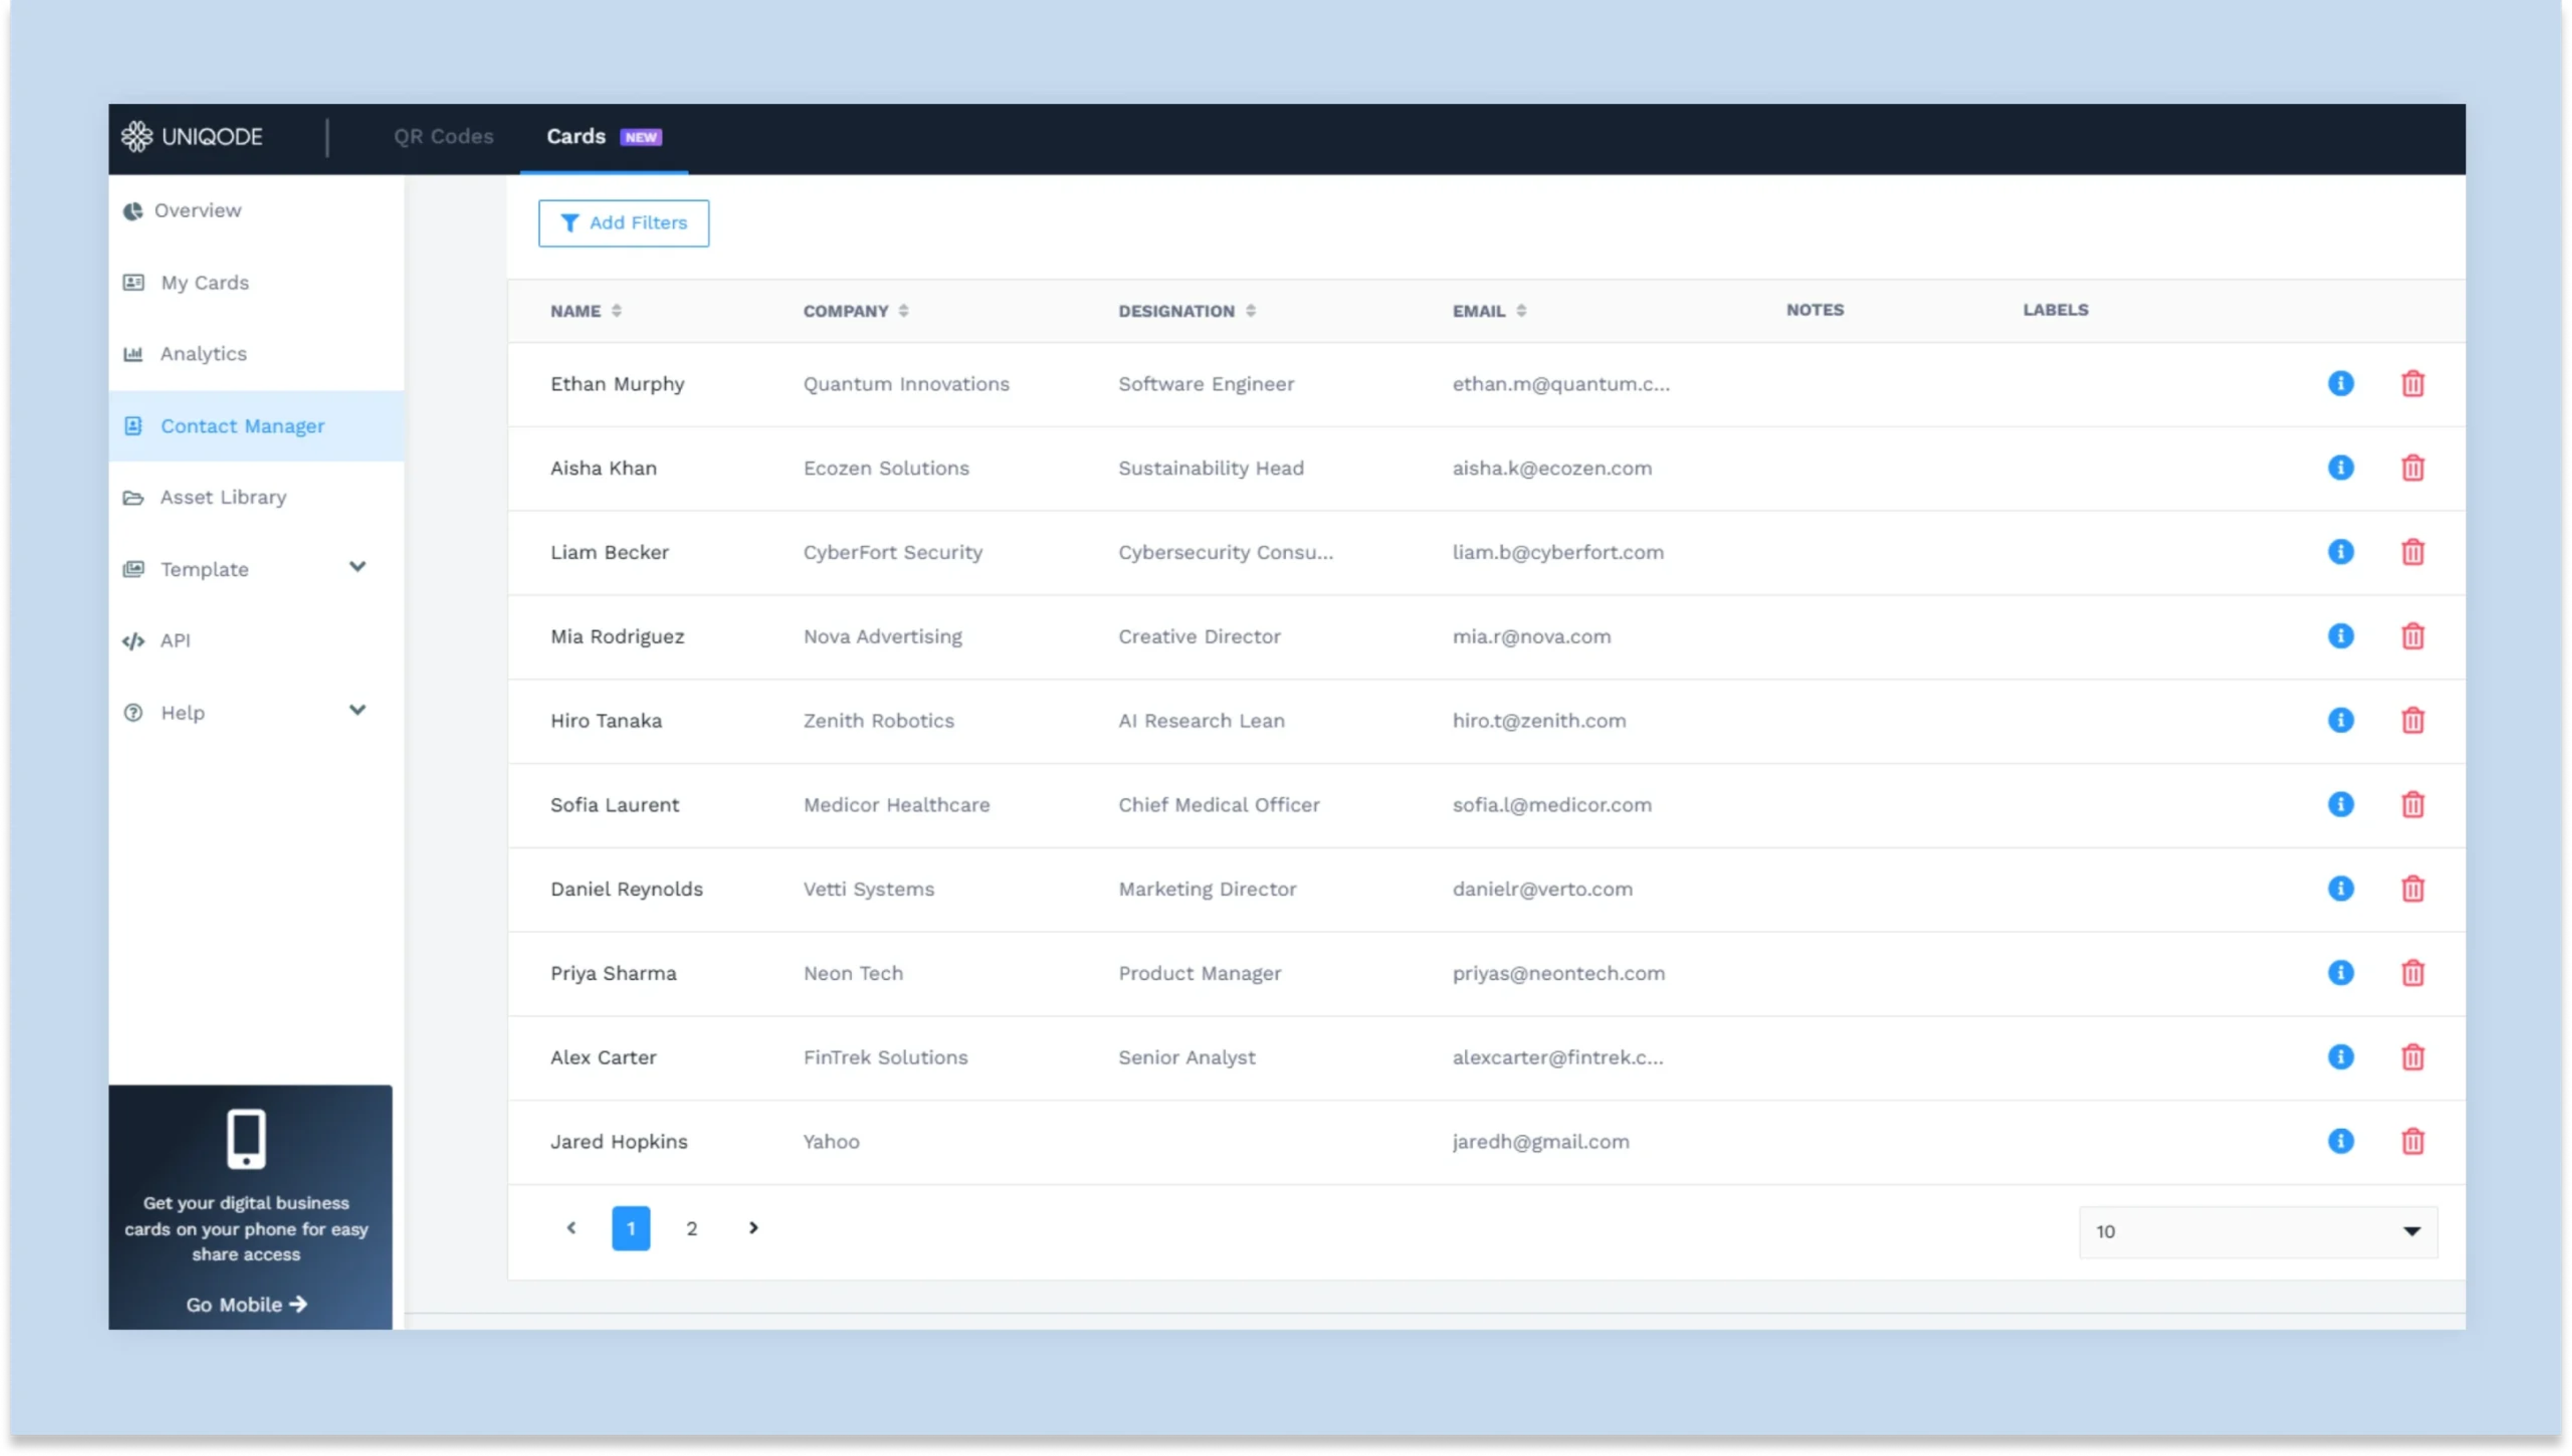2572x1456 pixels.
Task: Go to next page arrow
Action: click(753, 1228)
